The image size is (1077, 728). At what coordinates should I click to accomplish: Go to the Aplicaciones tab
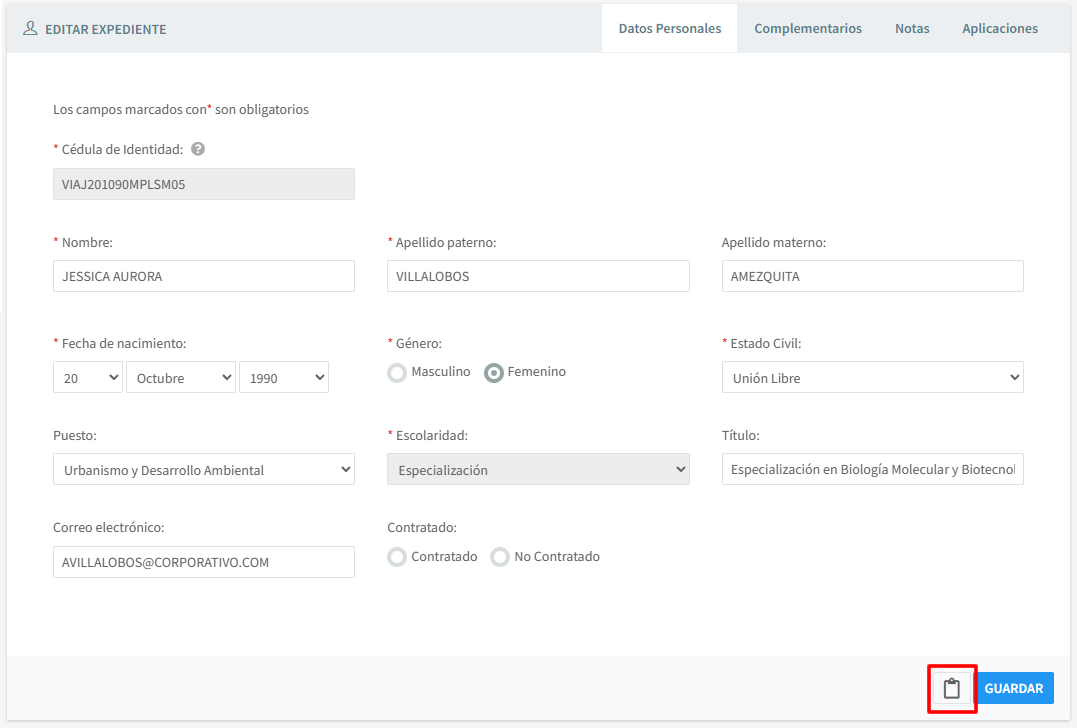(x=1000, y=29)
